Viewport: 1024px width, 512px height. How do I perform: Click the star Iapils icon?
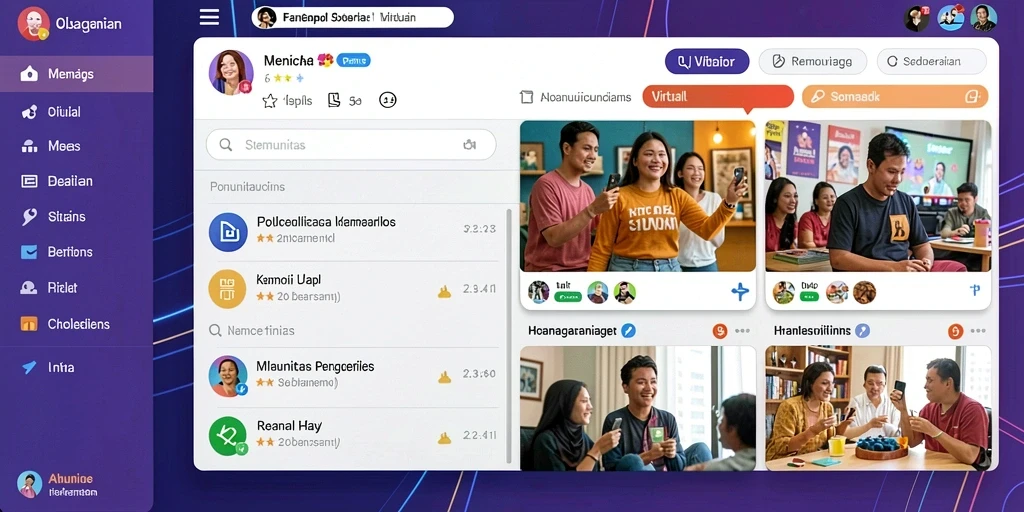[270, 101]
